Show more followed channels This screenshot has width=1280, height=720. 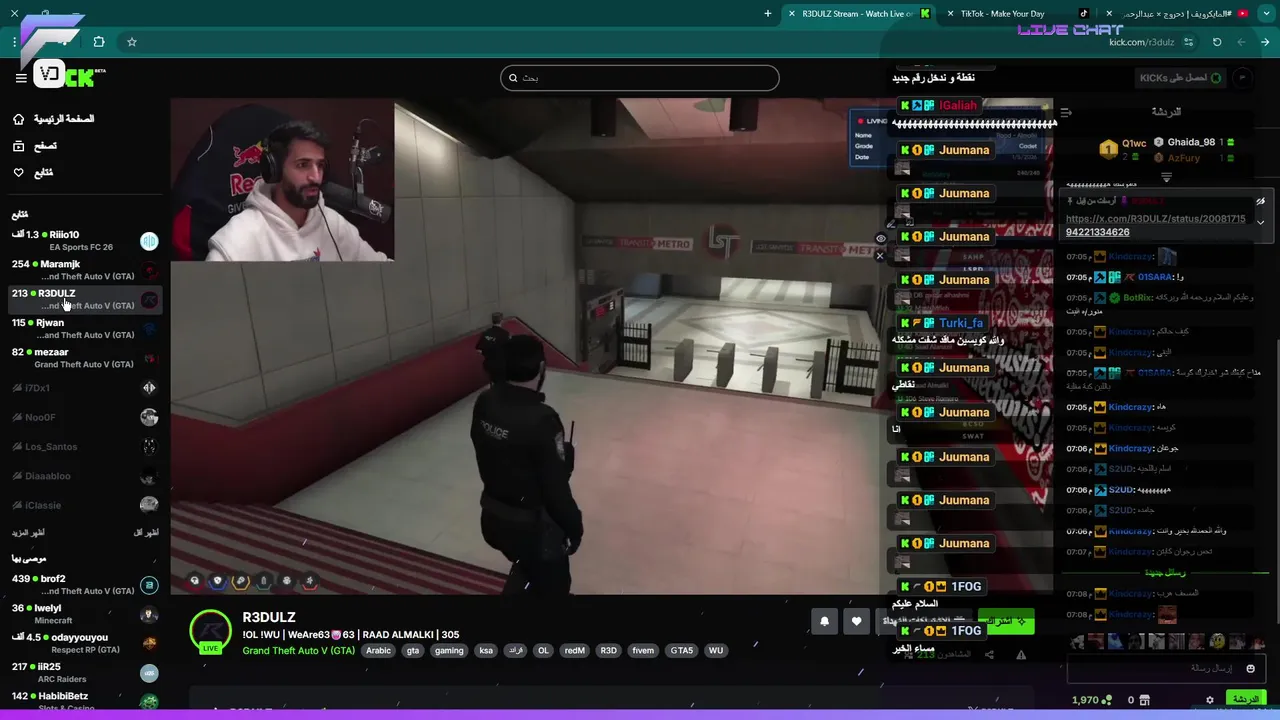tap(28, 532)
